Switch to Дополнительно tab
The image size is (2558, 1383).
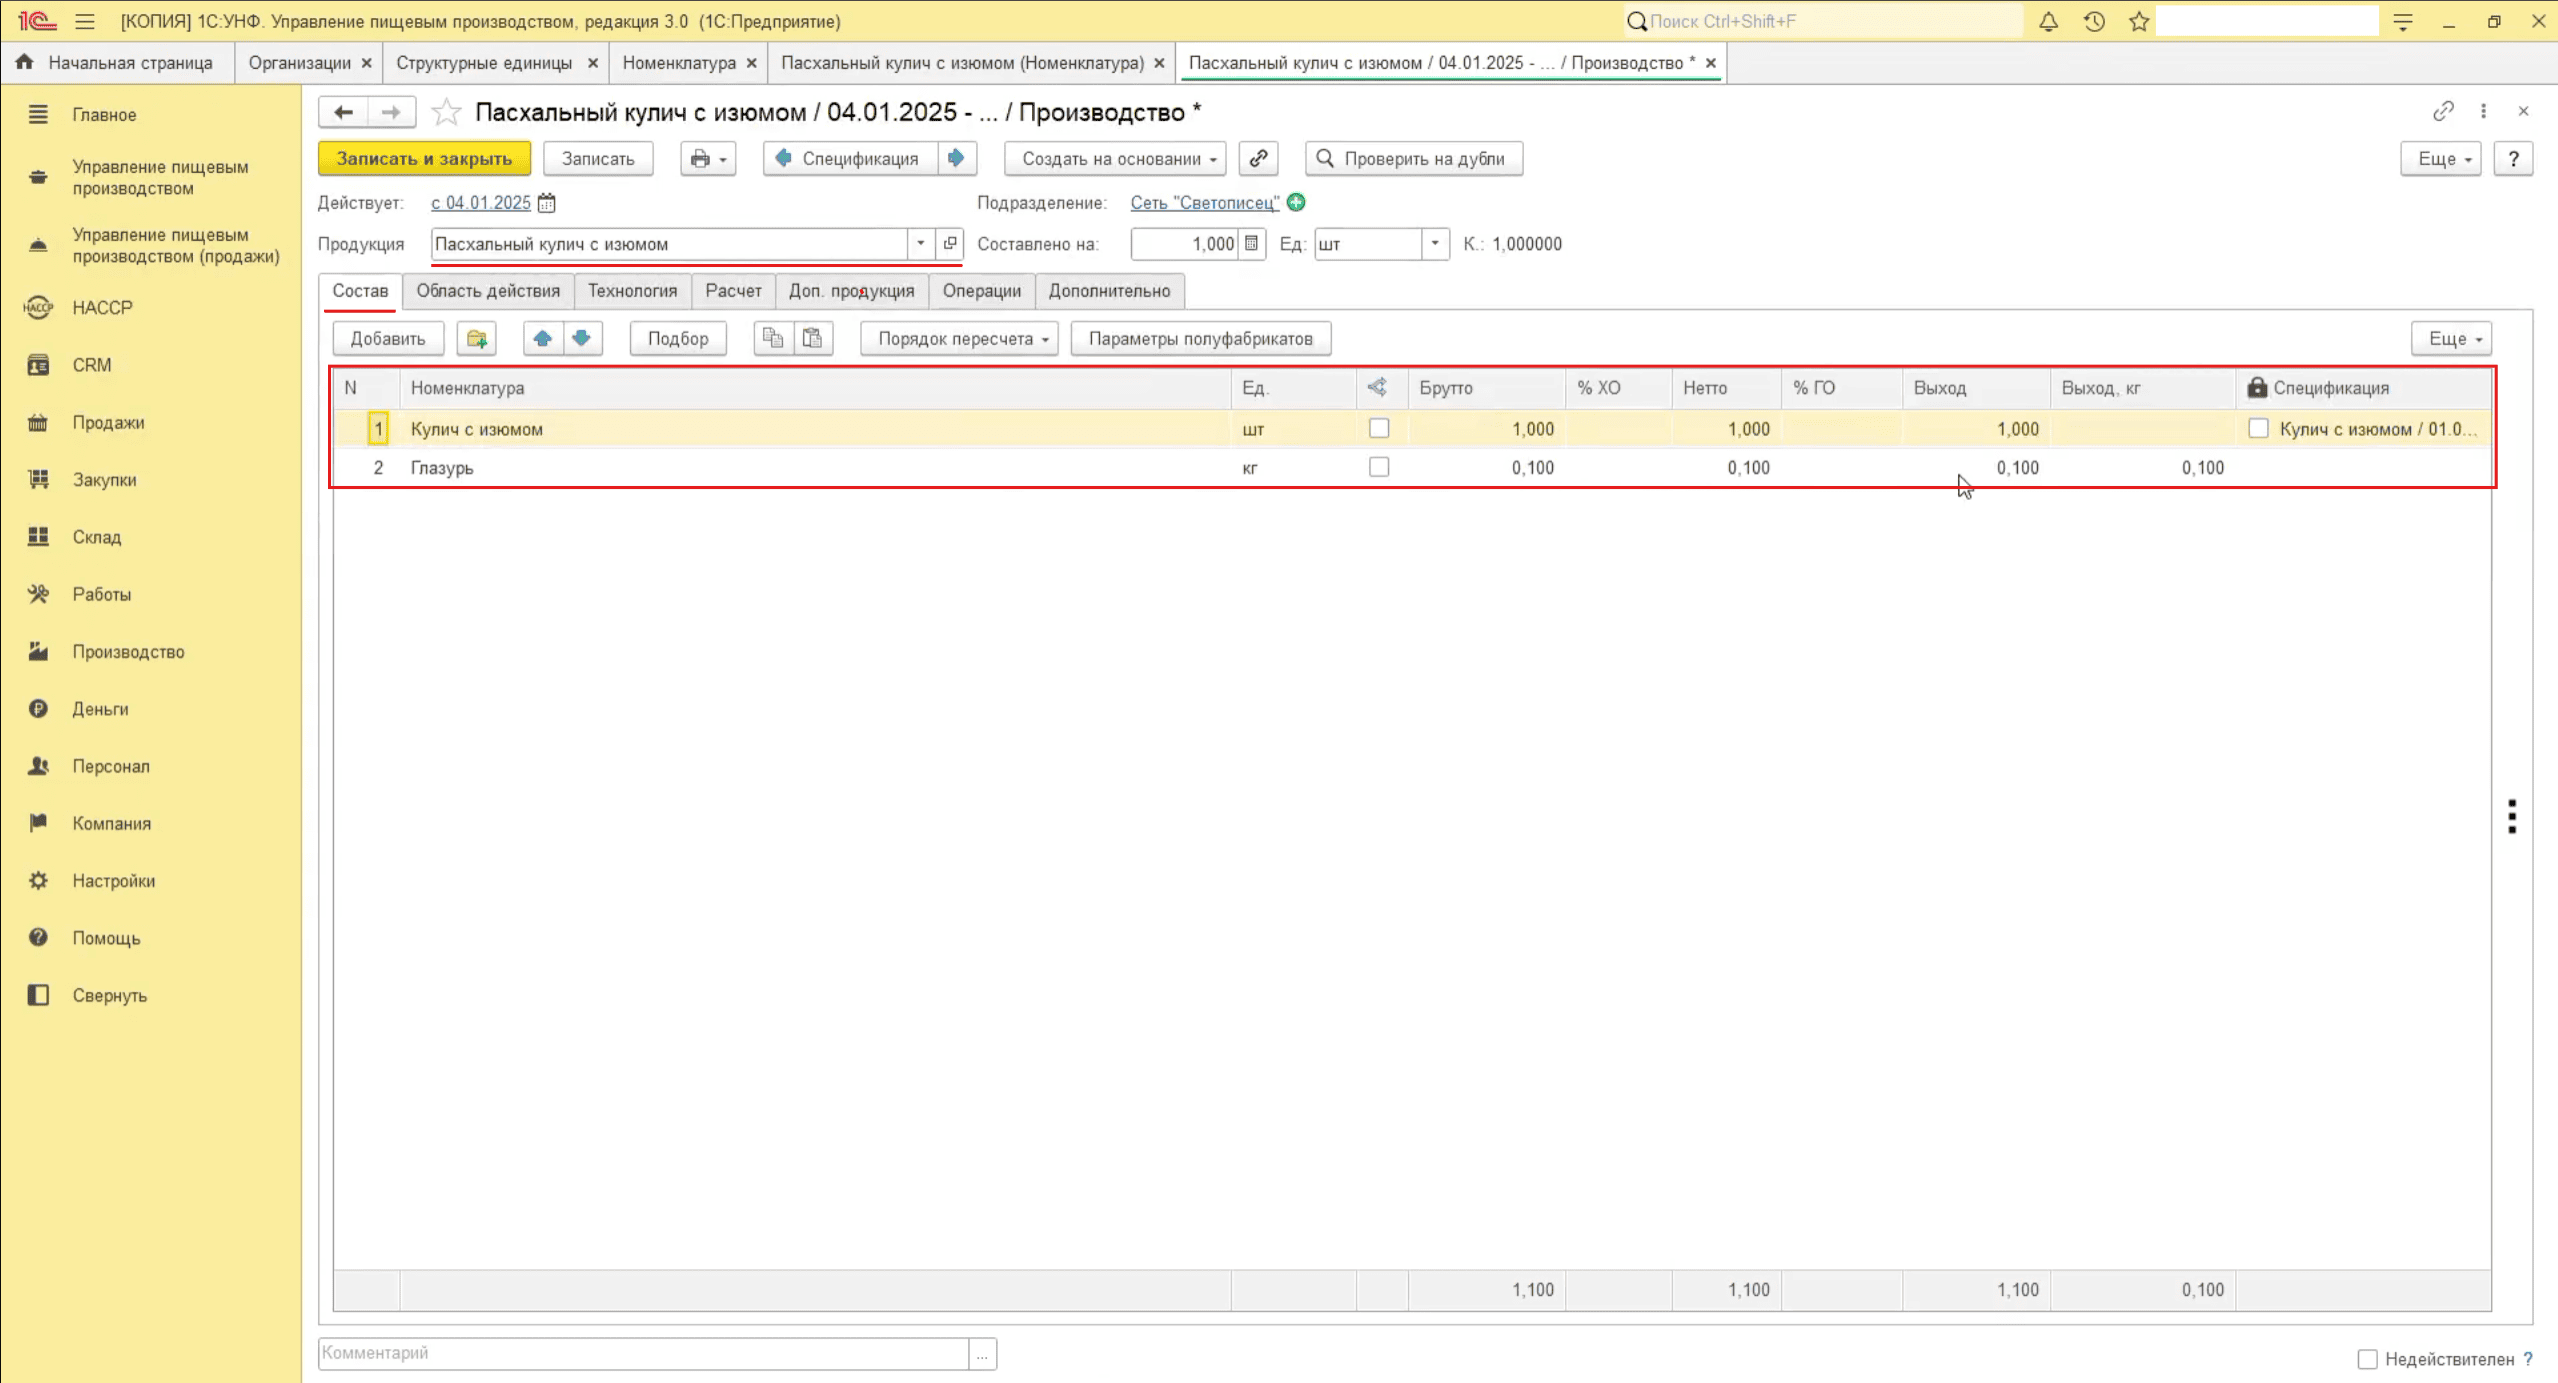(1109, 291)
